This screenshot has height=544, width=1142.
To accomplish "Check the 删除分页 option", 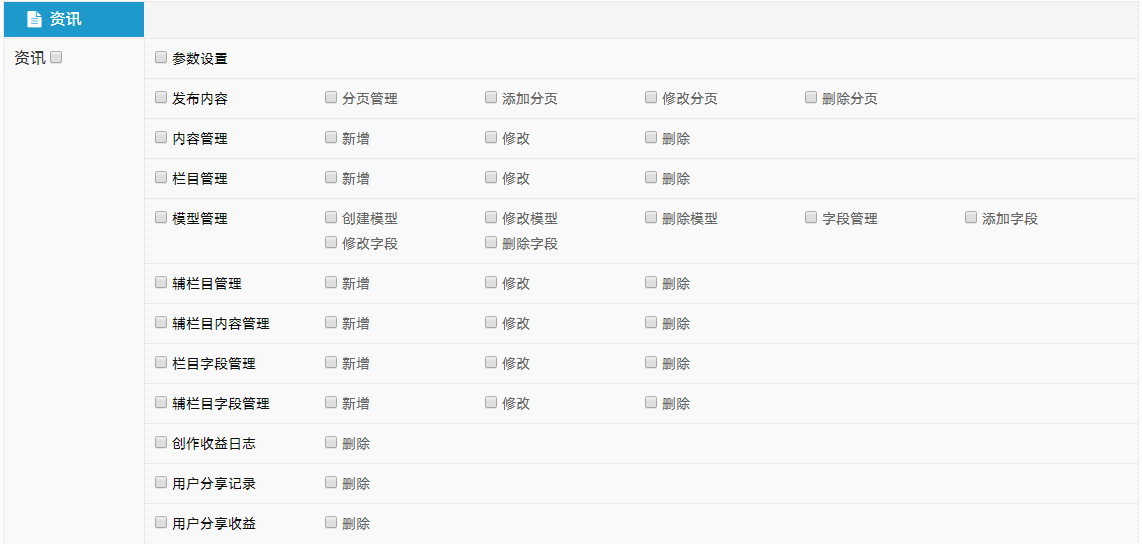I will (x=811, y=98).
